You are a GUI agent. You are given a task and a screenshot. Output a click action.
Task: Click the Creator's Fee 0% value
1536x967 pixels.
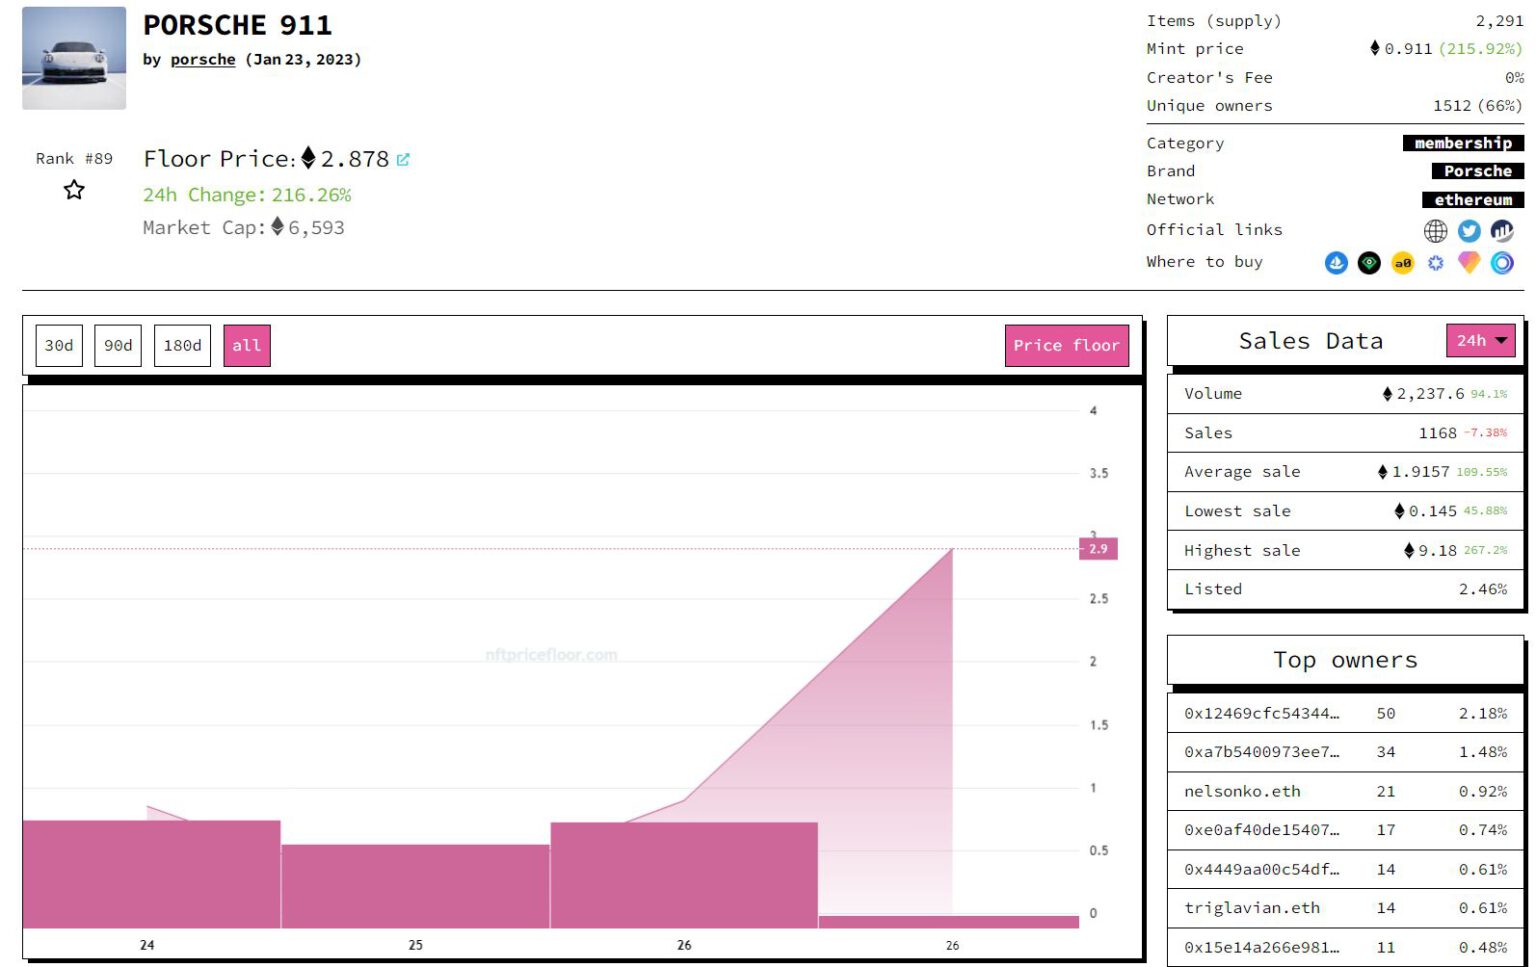pos(1514,78)
